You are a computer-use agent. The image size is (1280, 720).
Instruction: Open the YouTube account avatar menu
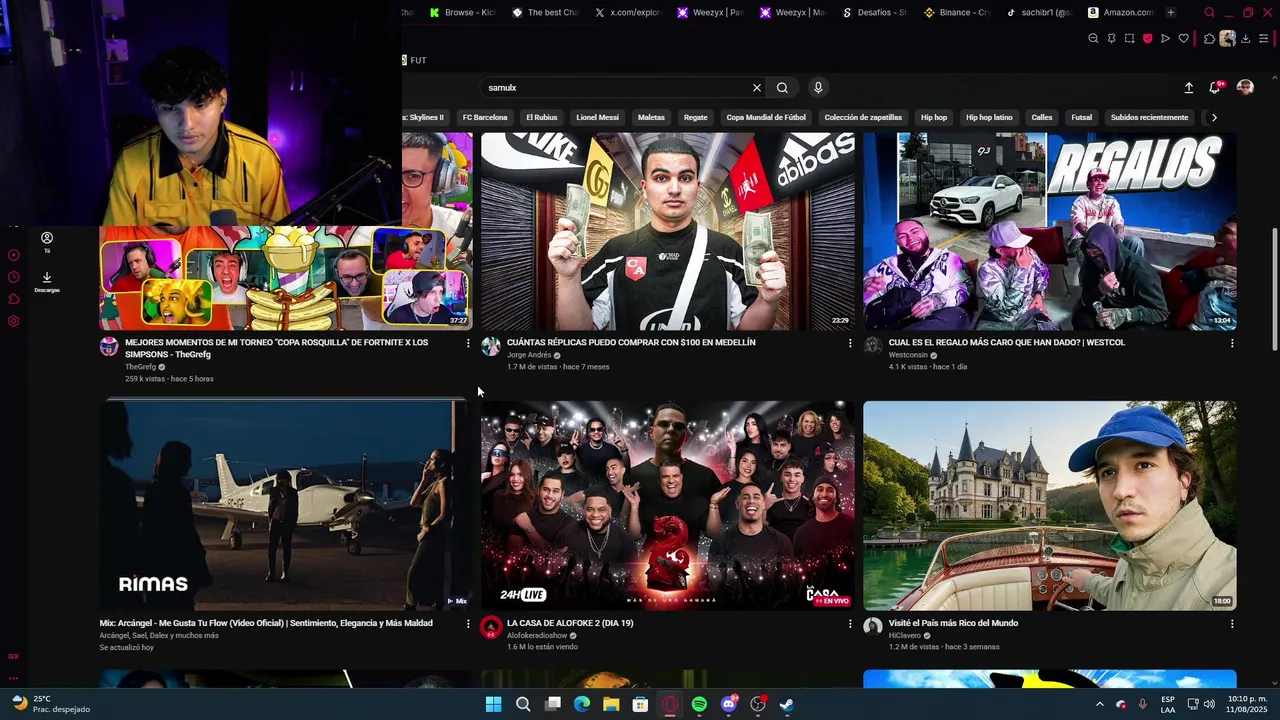coord(1245,88)
